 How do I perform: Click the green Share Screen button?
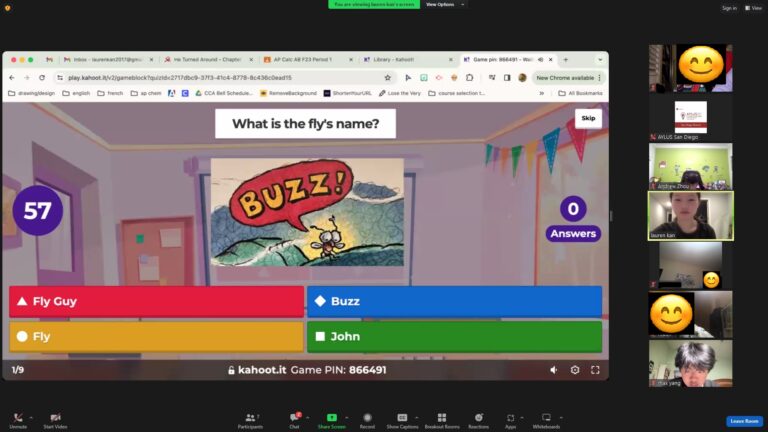332,420
